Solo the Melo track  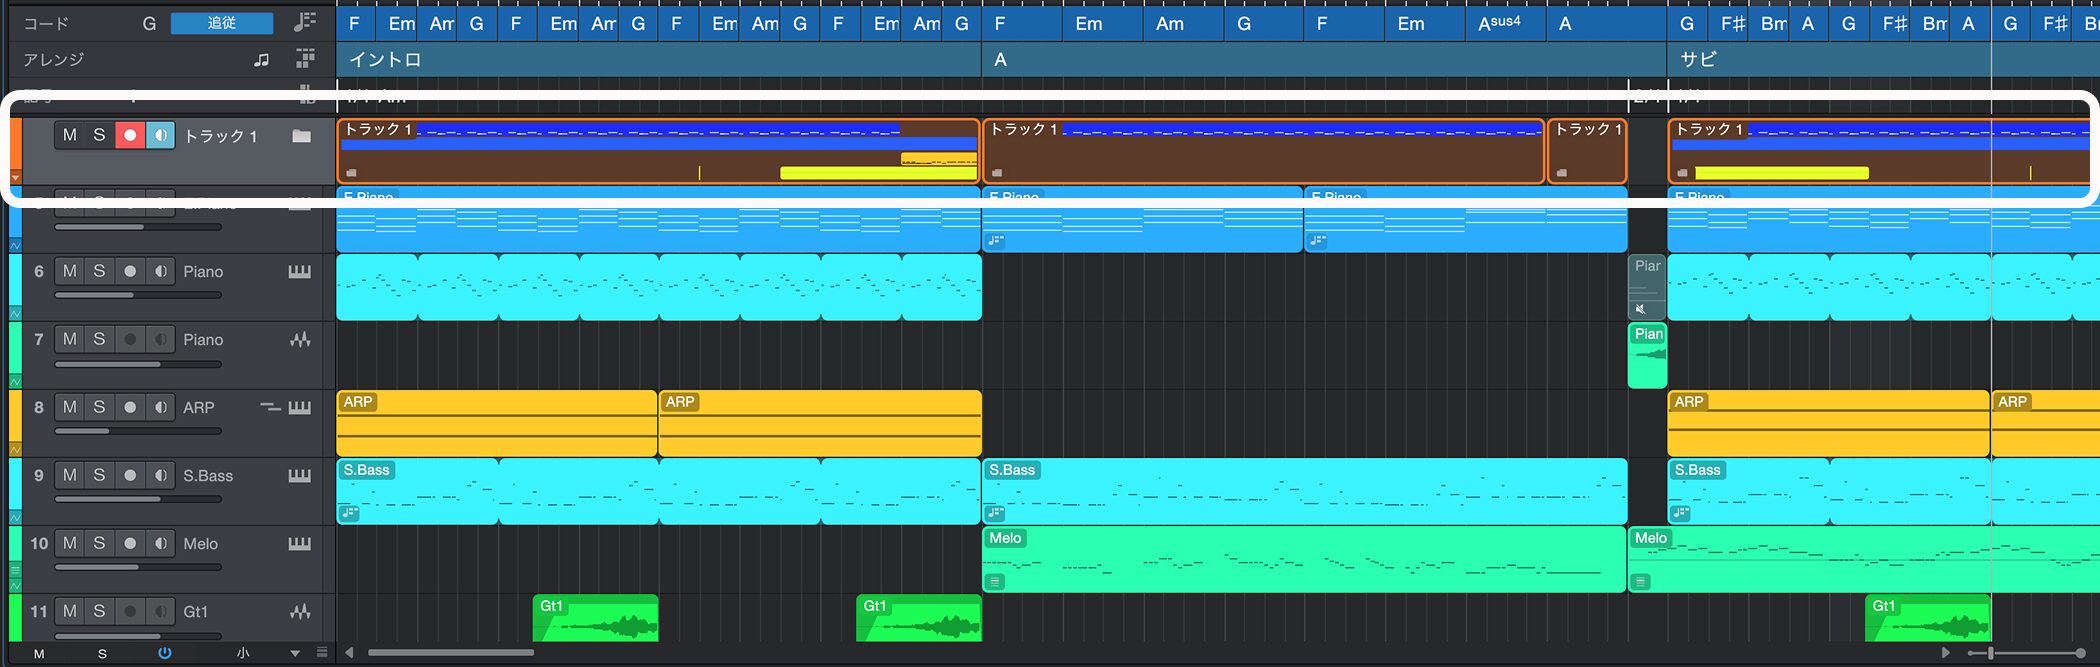[x=99, y=544]
